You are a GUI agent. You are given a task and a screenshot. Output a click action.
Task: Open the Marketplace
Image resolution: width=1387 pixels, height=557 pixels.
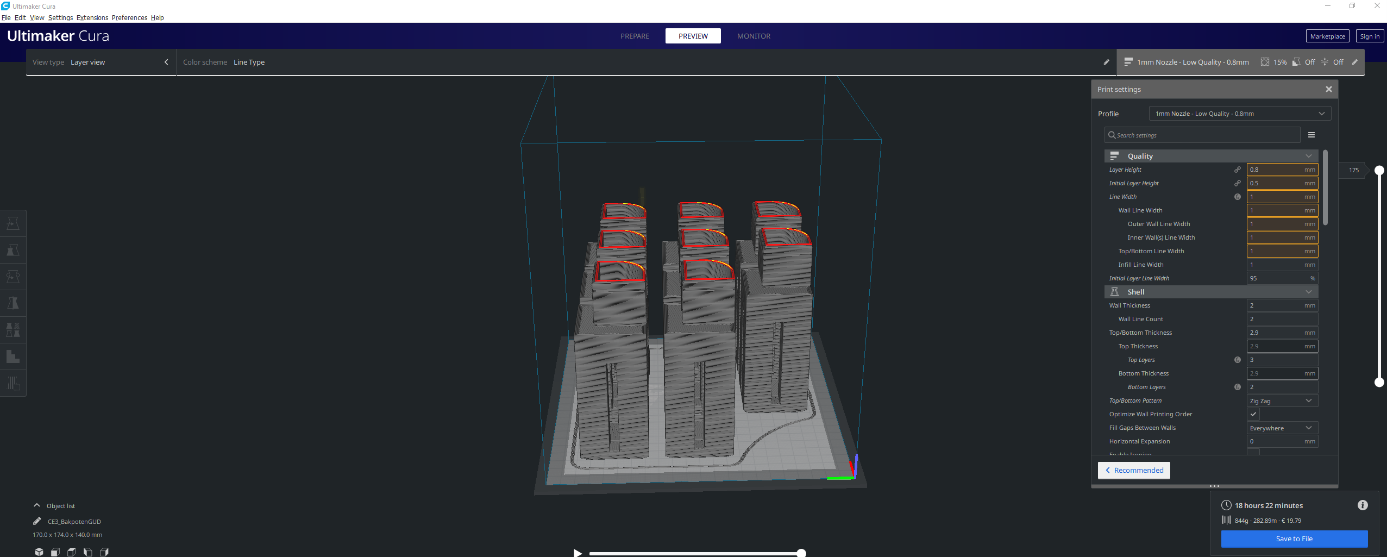[x=1328, y=36]
